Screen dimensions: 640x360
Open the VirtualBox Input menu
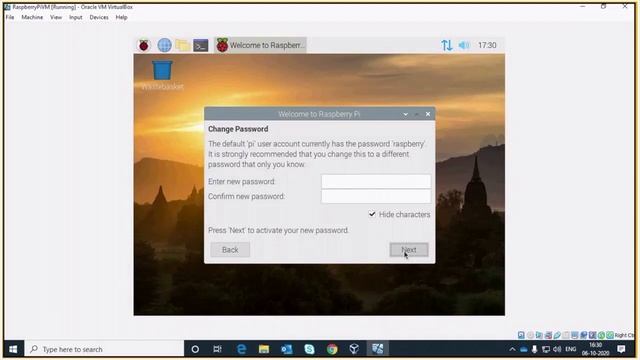tap(76, 18)
